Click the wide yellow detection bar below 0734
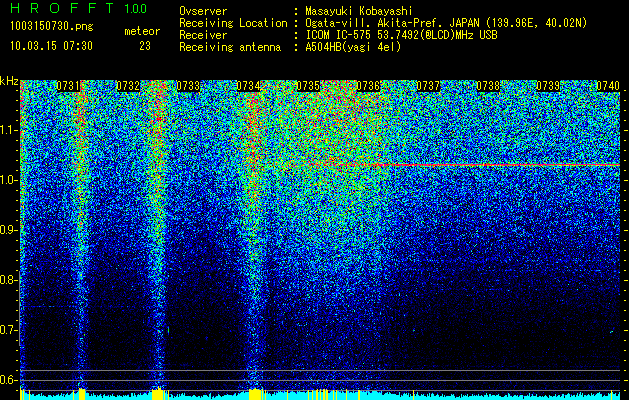The image size is (629, 400). coord(255,394)
